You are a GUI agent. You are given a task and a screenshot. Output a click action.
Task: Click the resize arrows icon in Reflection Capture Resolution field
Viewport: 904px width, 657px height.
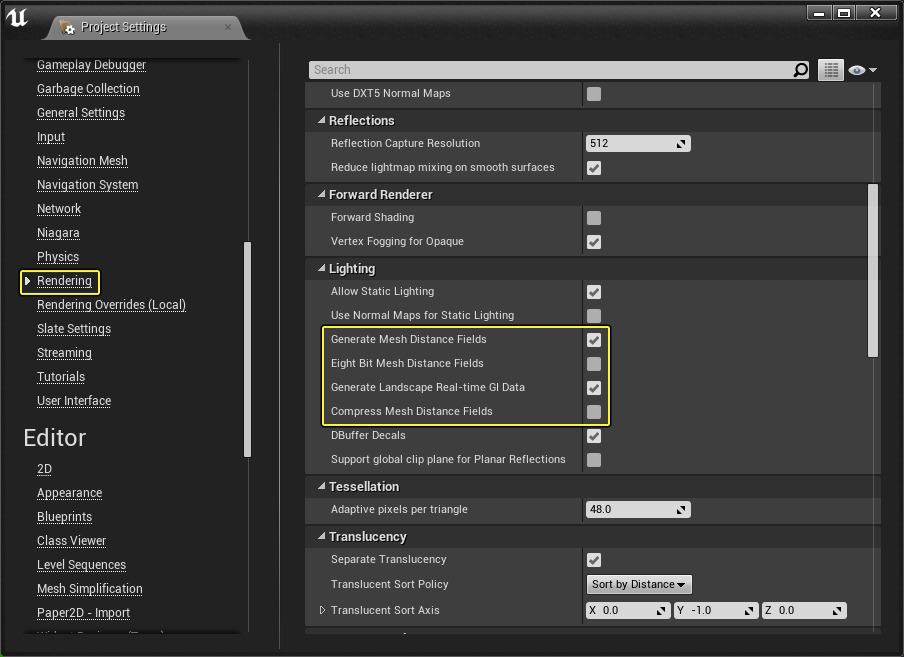pos(681,142)
